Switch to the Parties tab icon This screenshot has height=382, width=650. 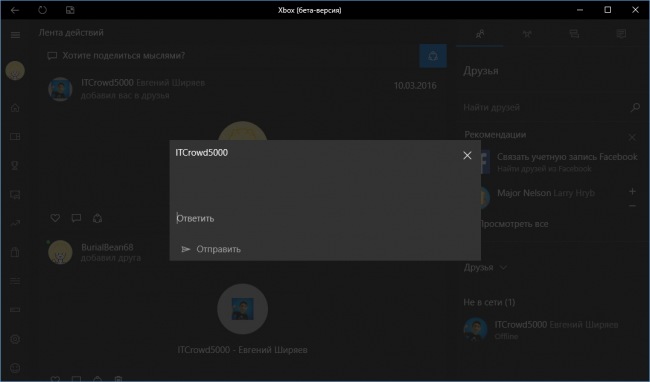click(527, 34)
